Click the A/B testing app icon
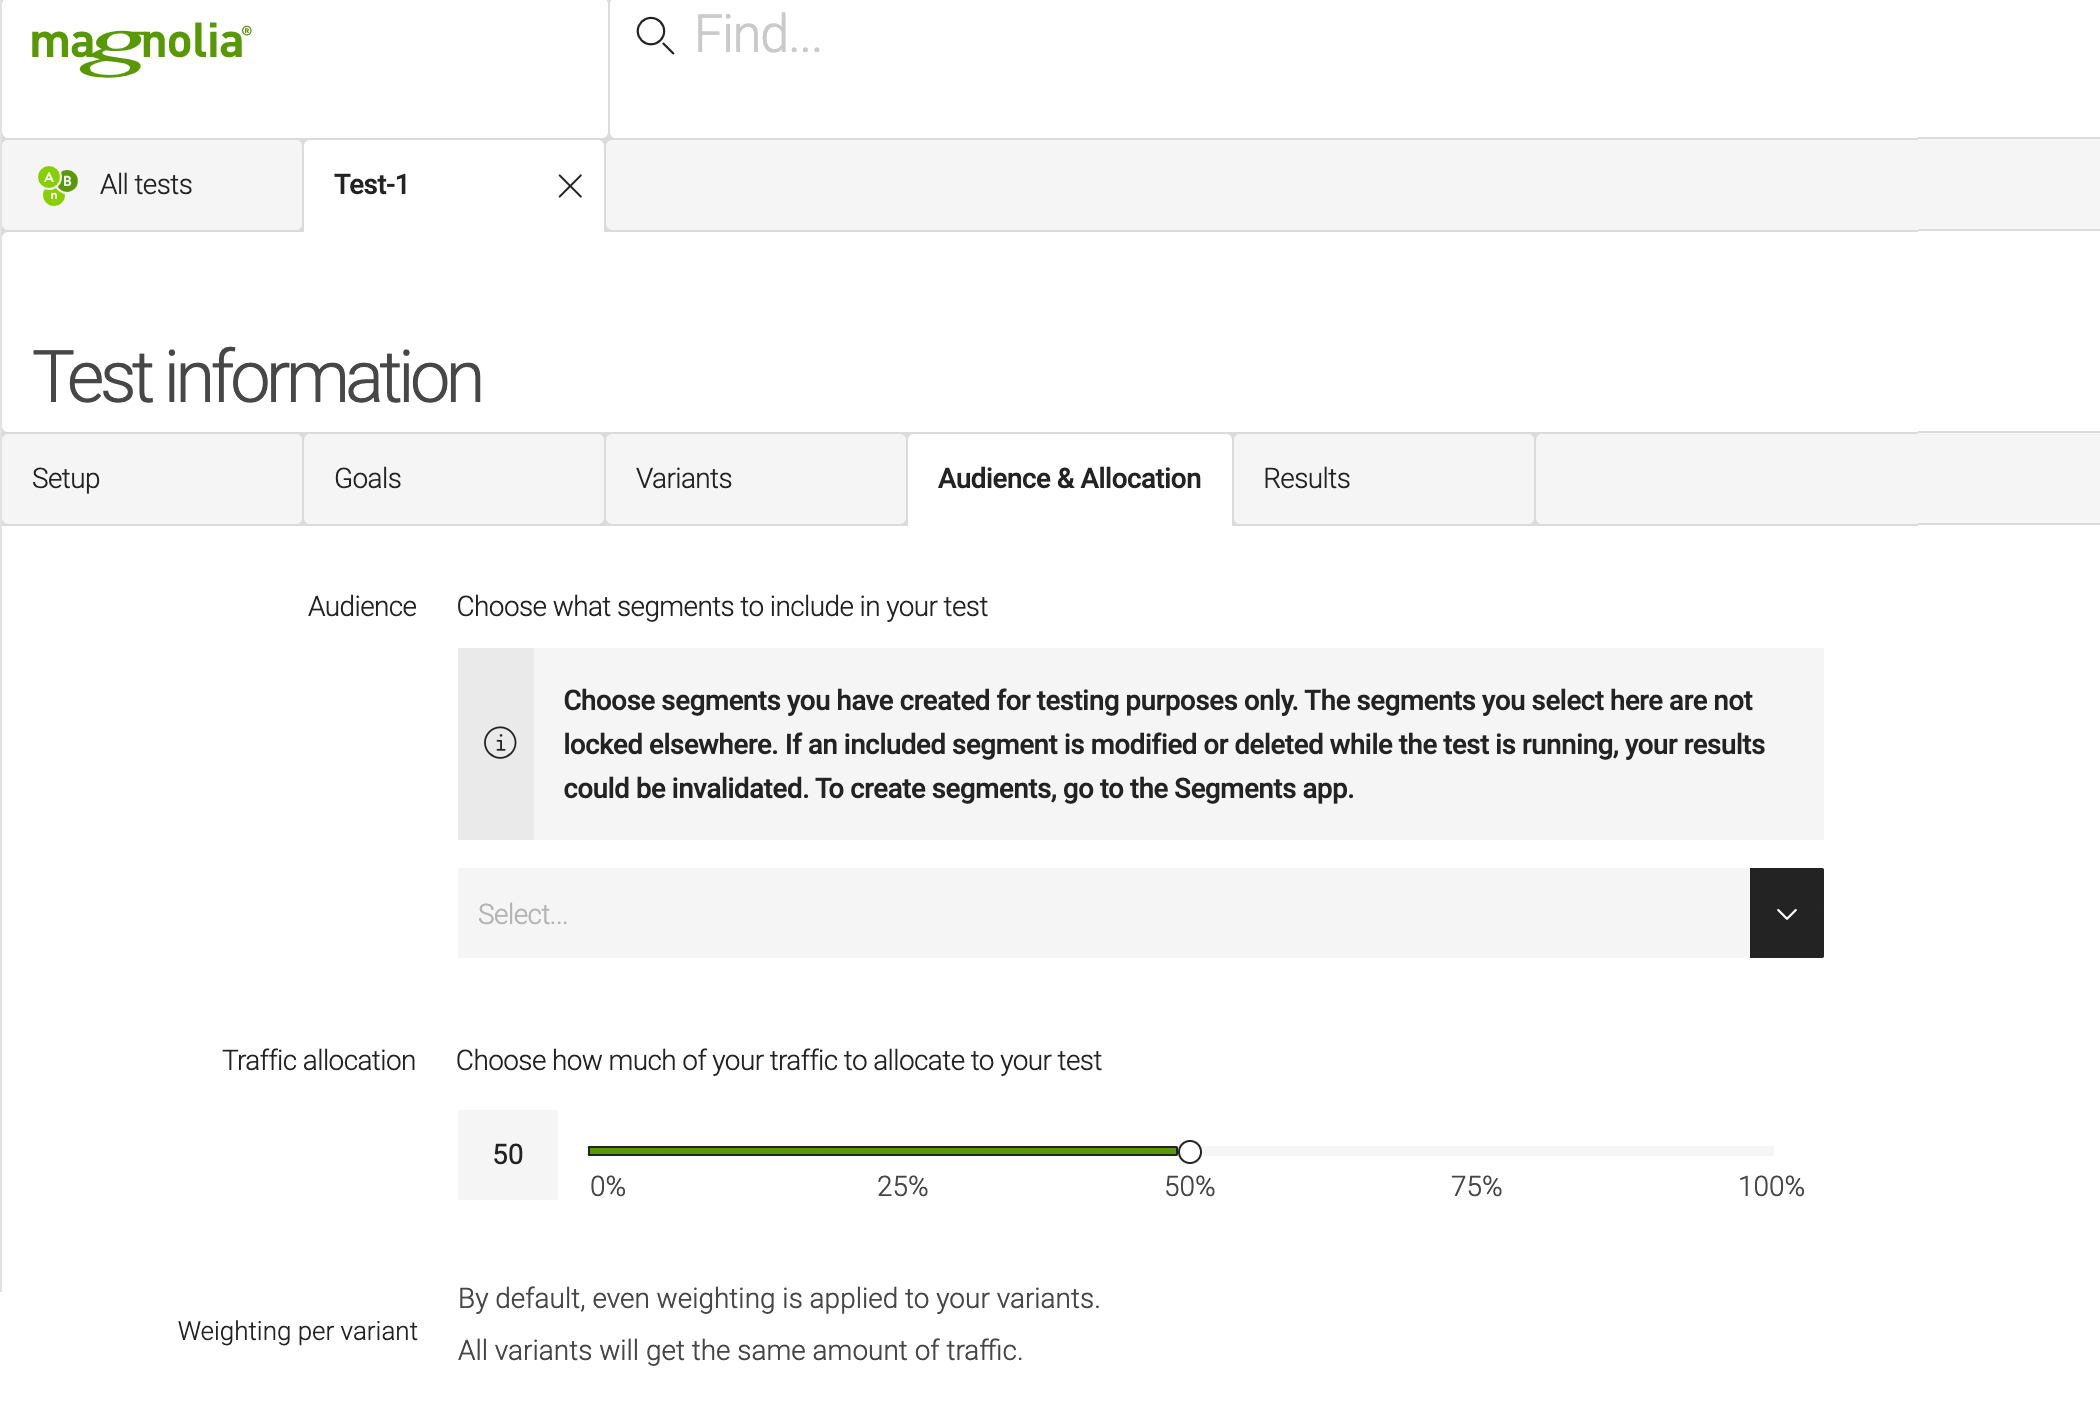Viewport: 2100px width, 1405px height. pos(57,185)
